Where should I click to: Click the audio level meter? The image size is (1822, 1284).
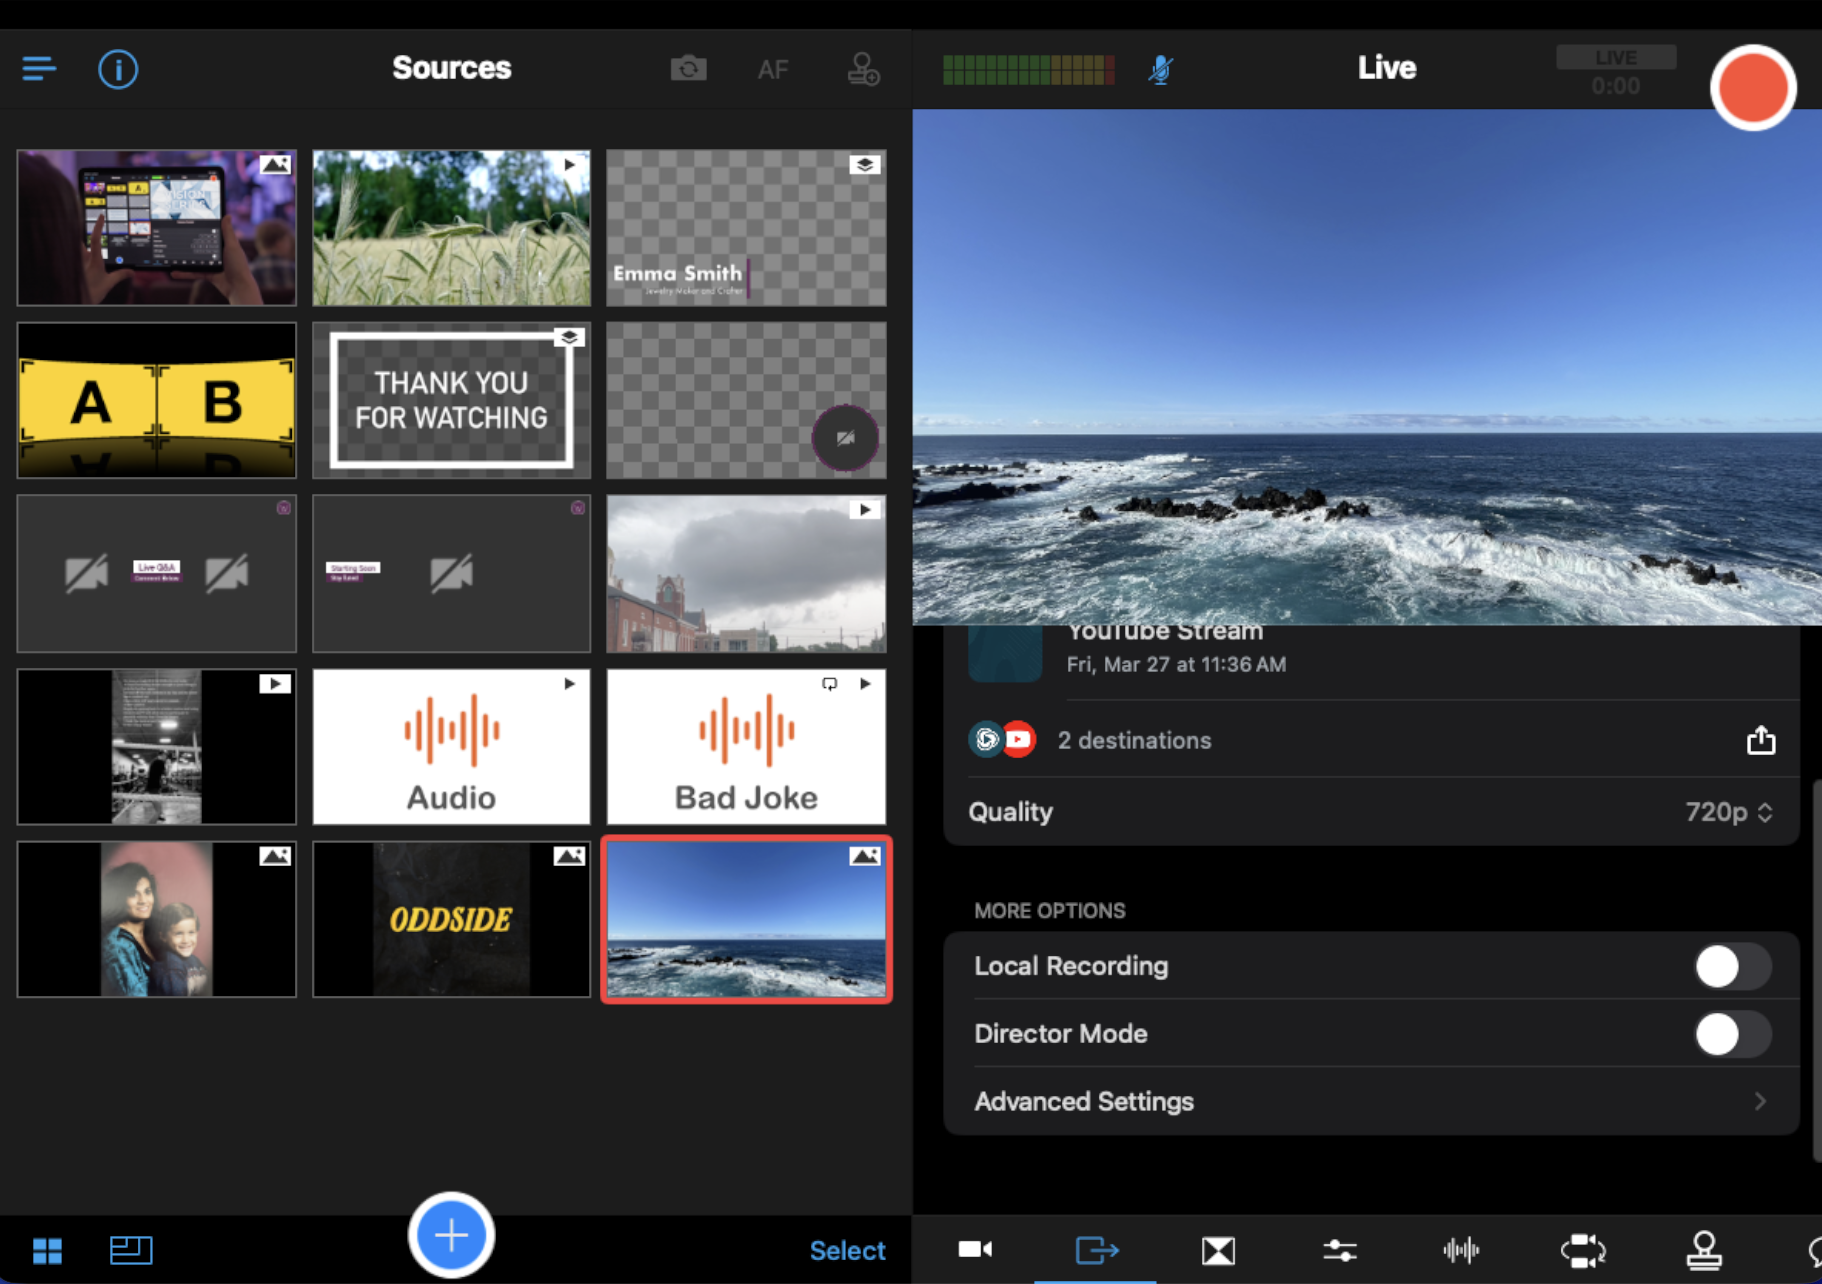[x=1029, y=69]
